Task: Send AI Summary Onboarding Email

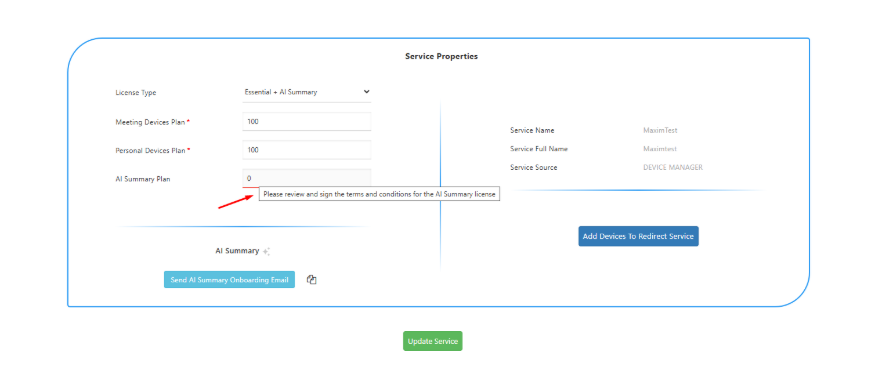Action: point(229,280)
